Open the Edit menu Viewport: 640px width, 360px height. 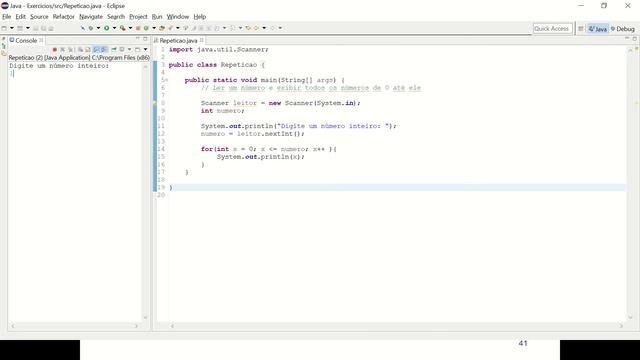point(20,17)
